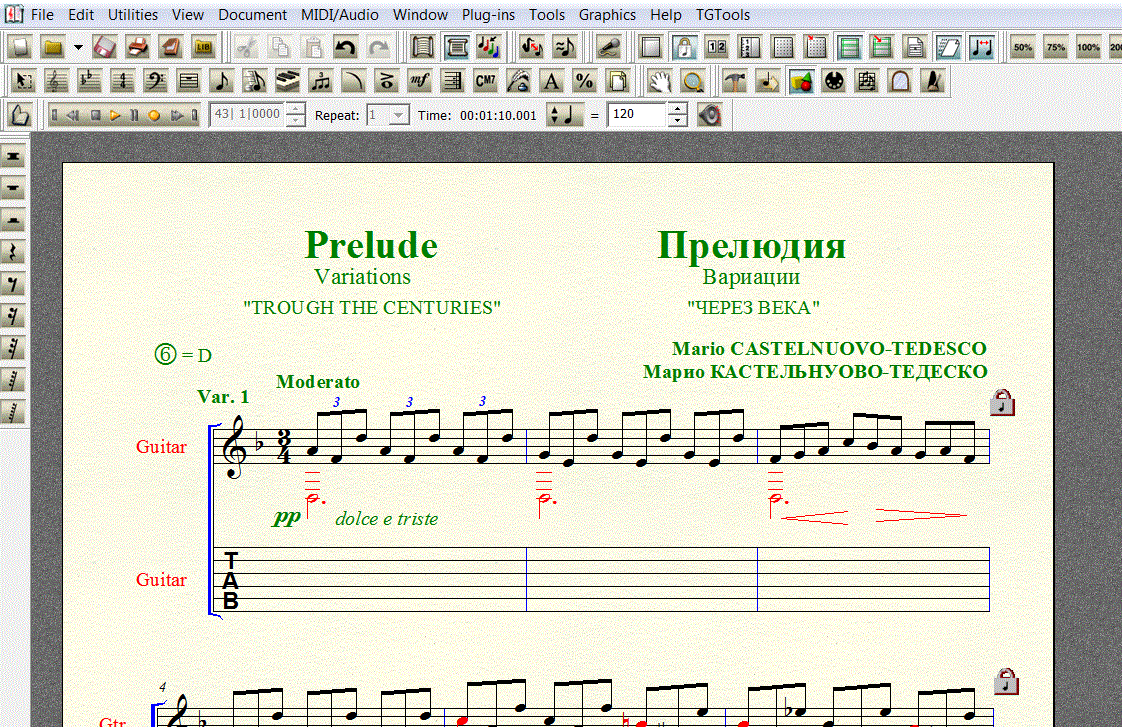Viewport: 1122px width, 727px height.
Task: Select the Clef tool
Action: [x=155, y=81]
